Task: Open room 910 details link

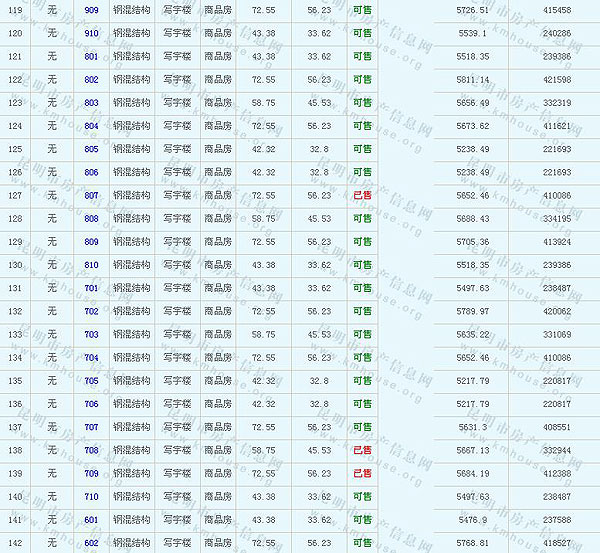Action: coord(91,33)
